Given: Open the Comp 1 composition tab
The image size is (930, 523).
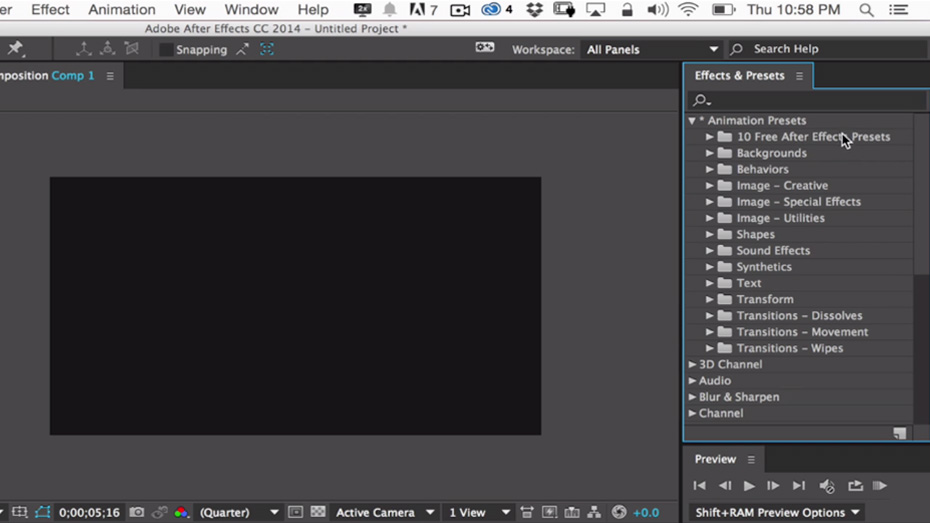Looking at the screenshot, I should [73, 76].
